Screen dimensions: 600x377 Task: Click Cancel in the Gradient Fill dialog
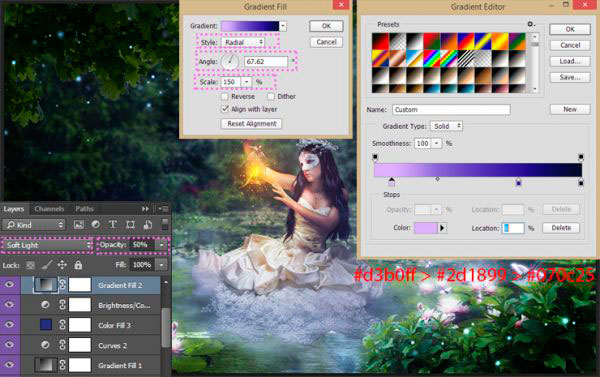pyautogui.click(x=326, y=42)
